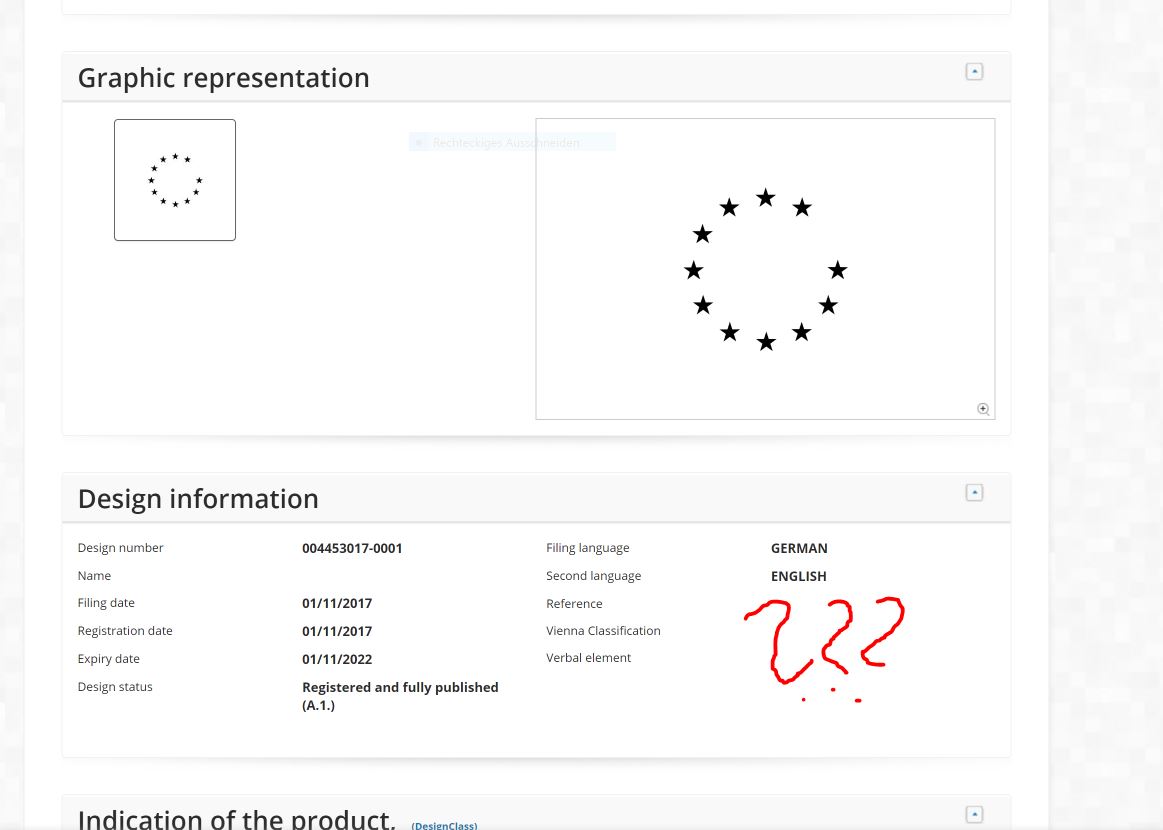The image size is (1163, 830).
Task: Click the Verbal element label
Action: click(588, 658)
